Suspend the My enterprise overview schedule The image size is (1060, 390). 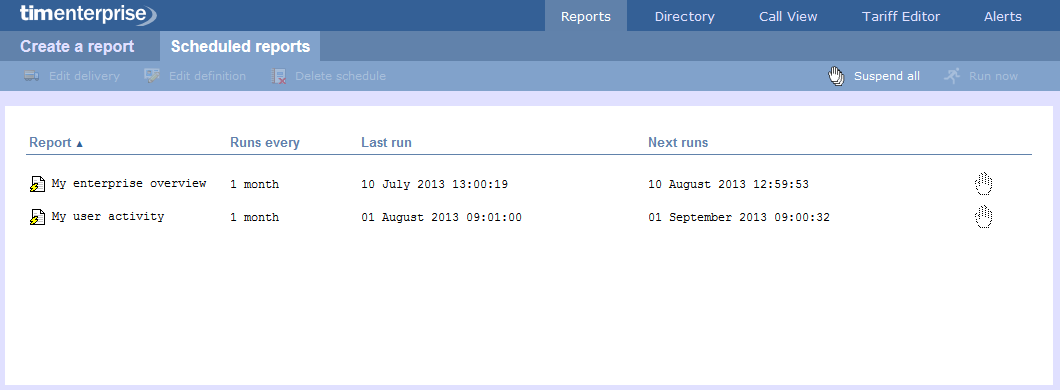pos(984,184)
